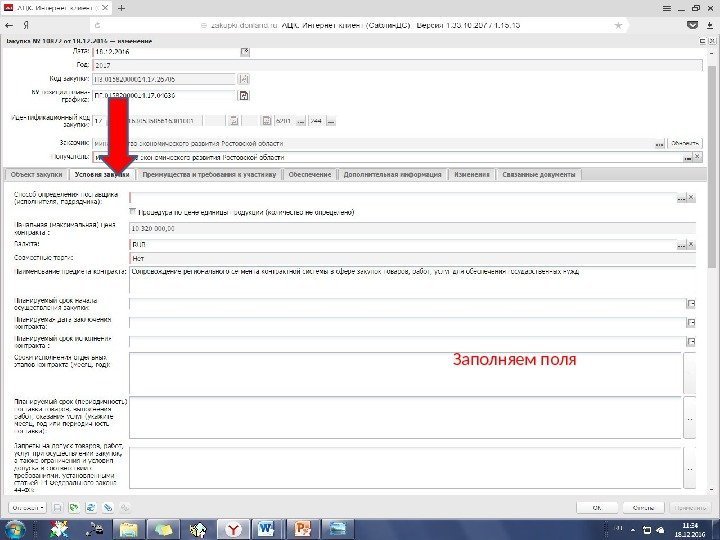Open Получатель lookup ellipsis button
The height and width of the screenshot is (540, 720).
point(687,158)
